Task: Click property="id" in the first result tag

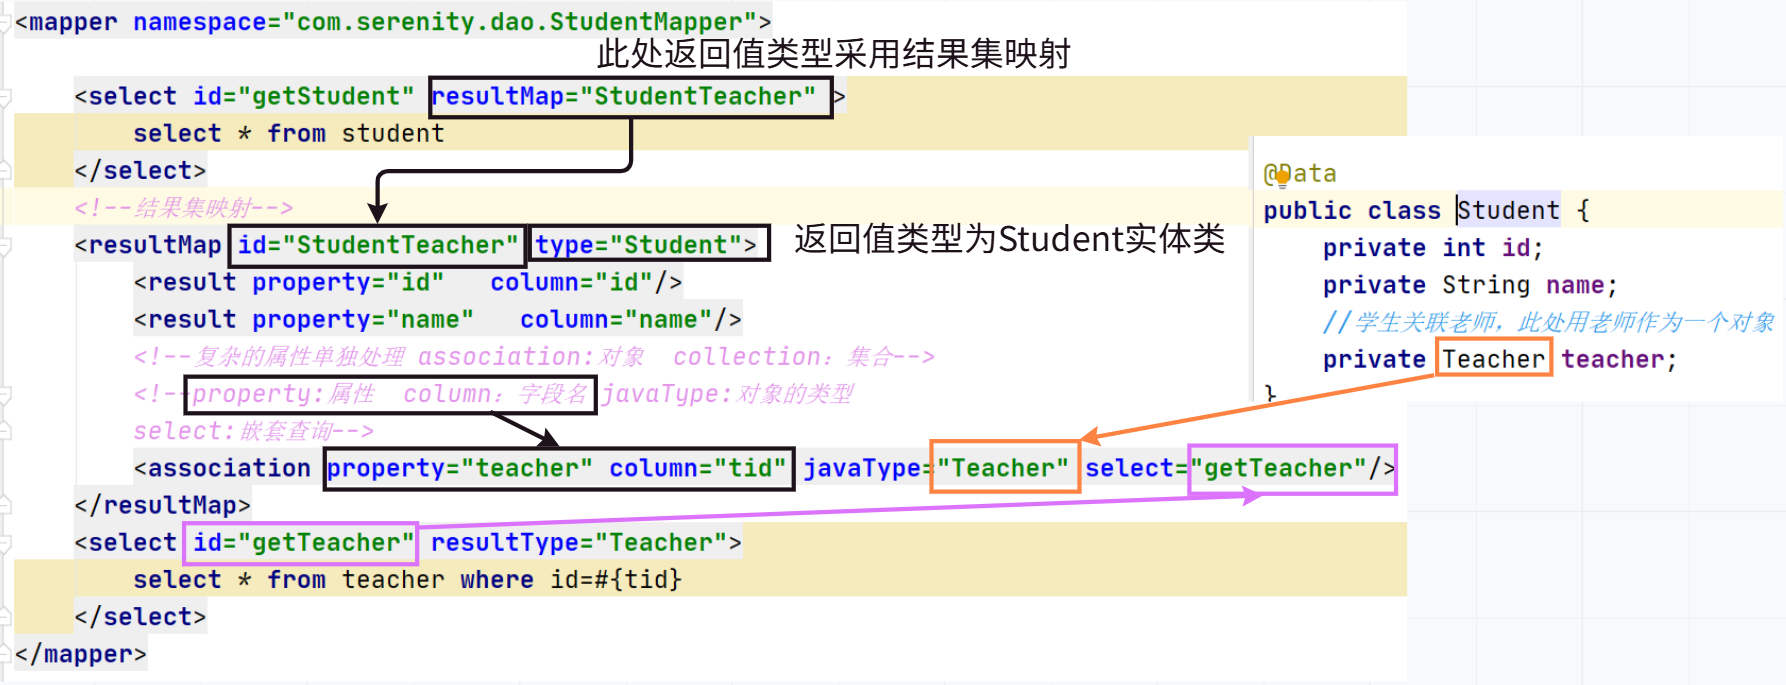Action: (x=348, y=282)
